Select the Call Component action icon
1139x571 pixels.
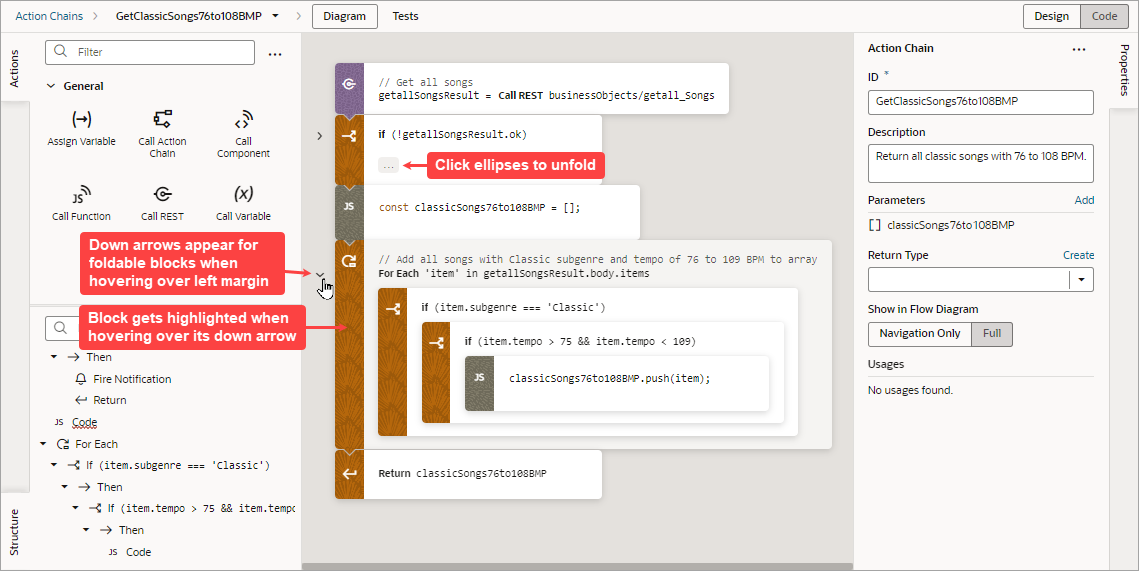(x=243, y=120)
